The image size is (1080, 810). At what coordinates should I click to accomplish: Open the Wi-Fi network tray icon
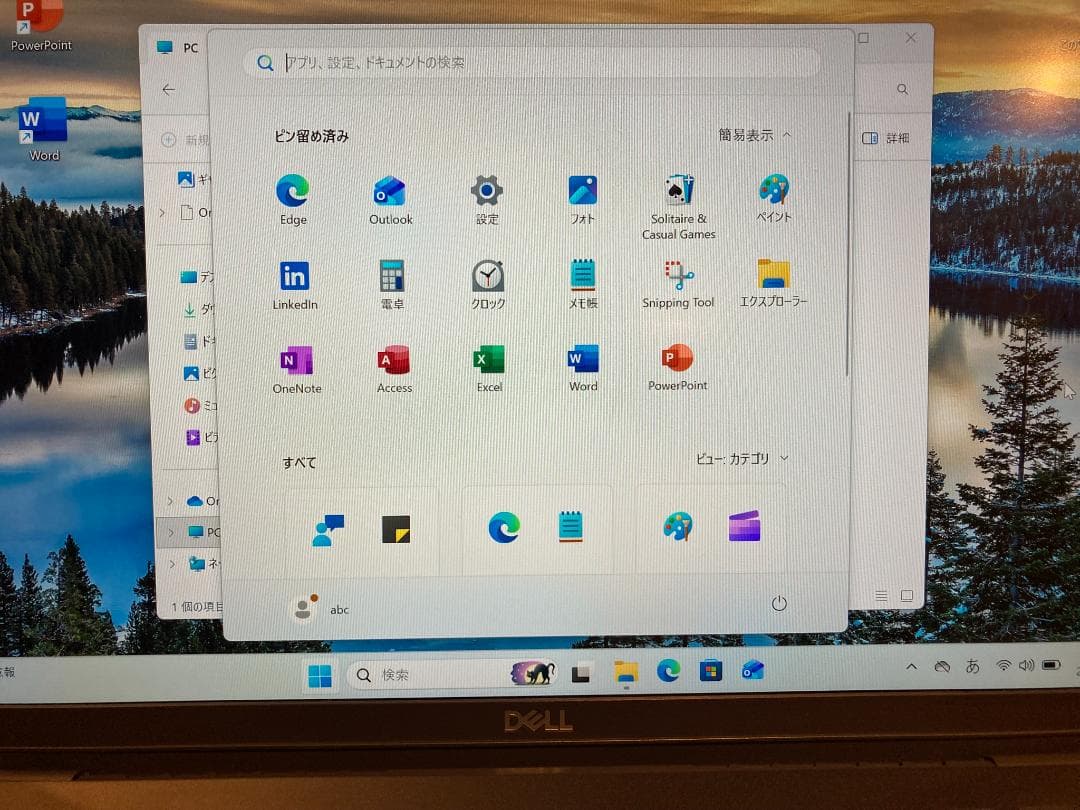tap(1004, 665)
